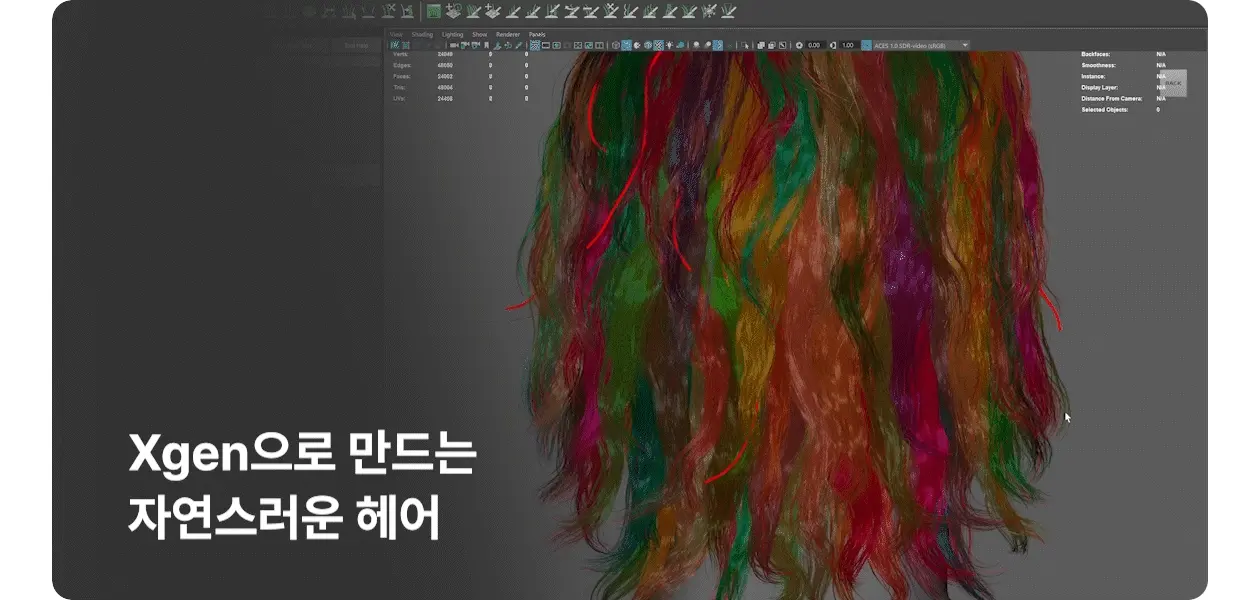Click the gear-shaped exposure icon beside 0.00

tap(799, 46)
